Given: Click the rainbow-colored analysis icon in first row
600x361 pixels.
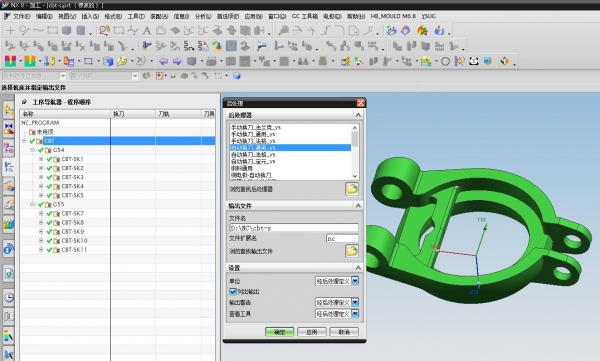Looking at the screenshot, I should 422,30.
